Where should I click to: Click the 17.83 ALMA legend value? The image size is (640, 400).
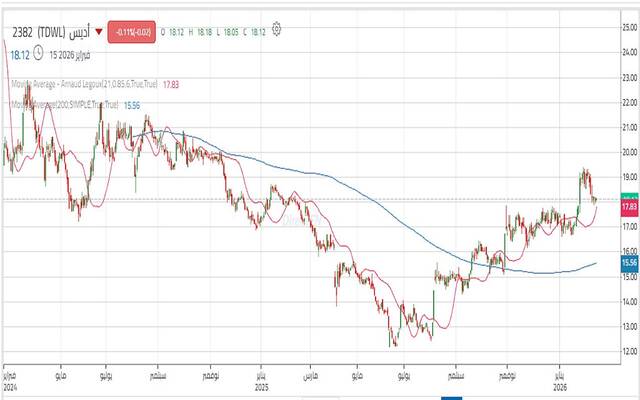click(x=173, y=85)
